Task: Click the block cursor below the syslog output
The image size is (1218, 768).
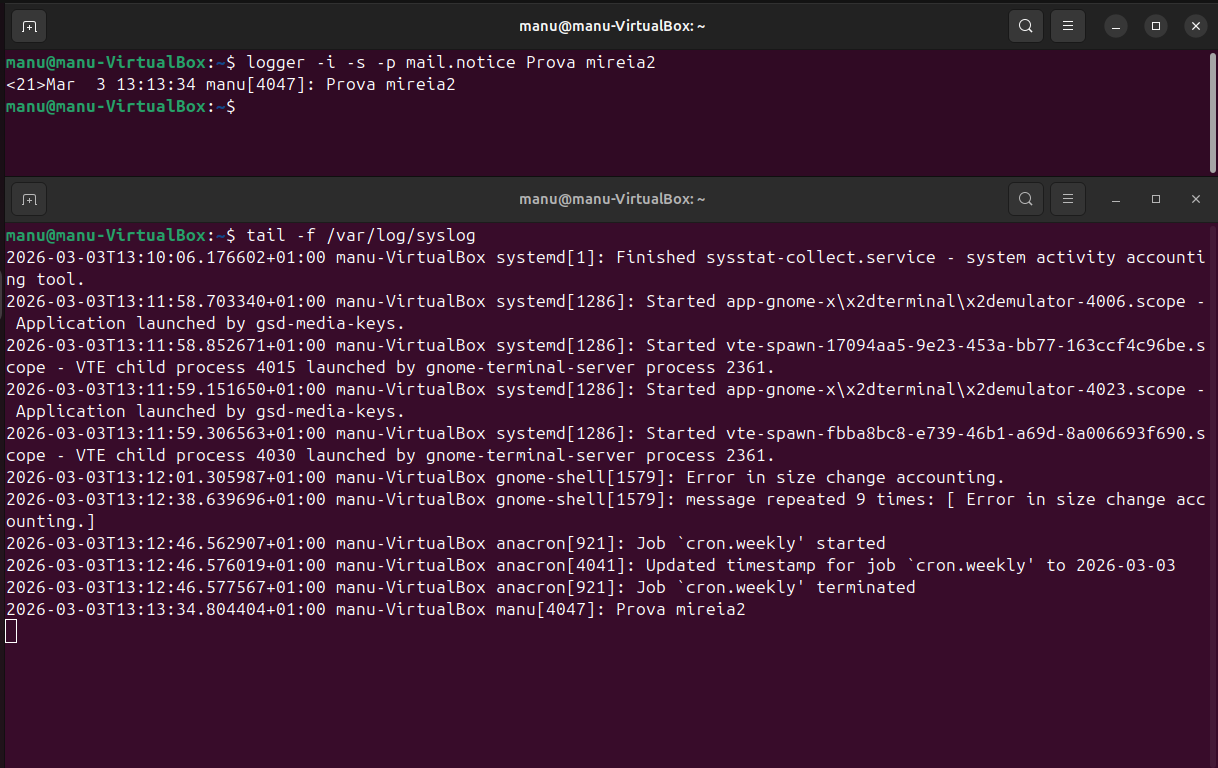Action: point(11,631)
